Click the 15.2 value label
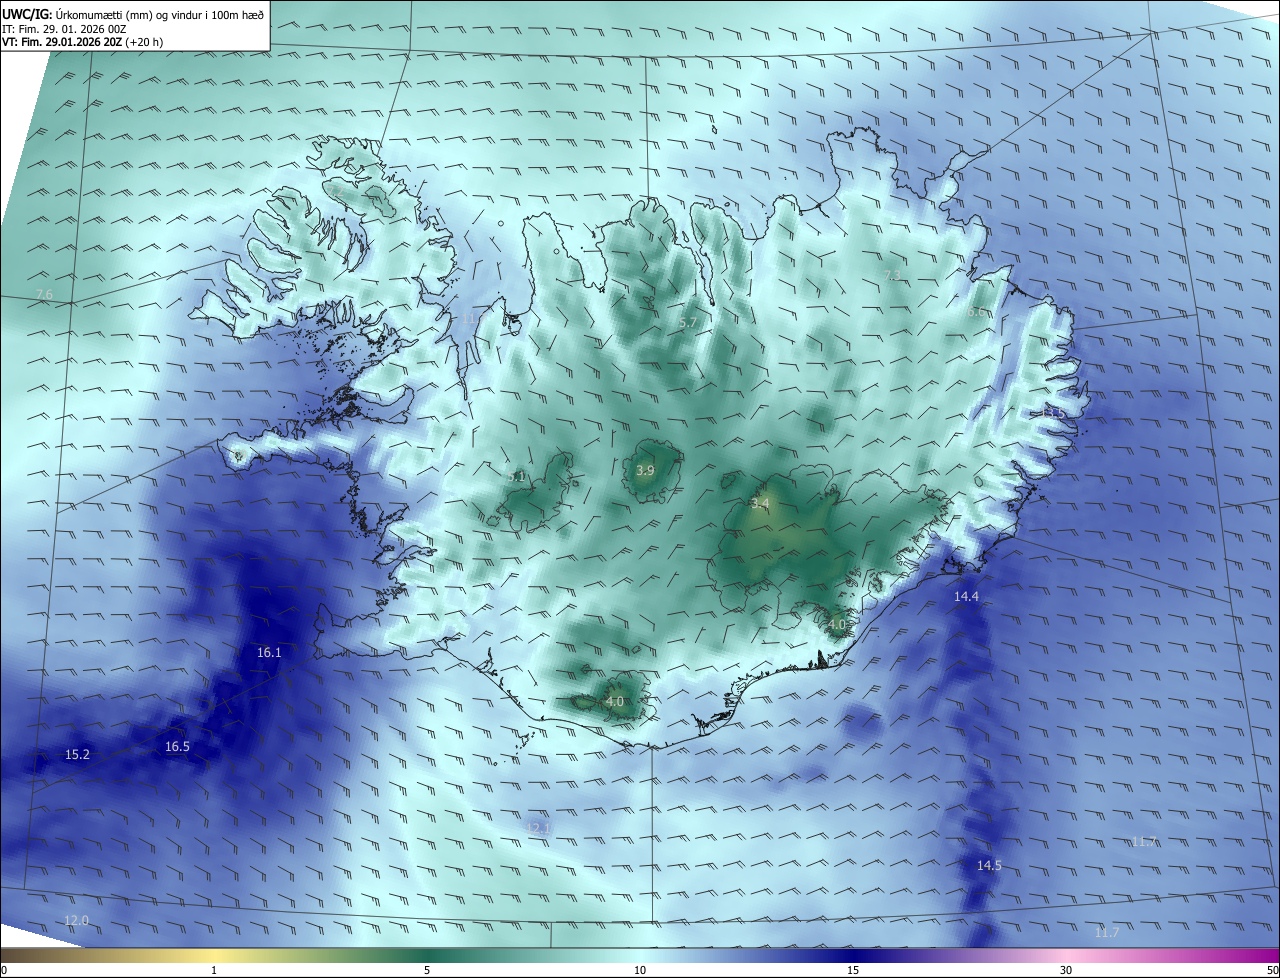The width and height of the screenshot is (1280, 978). coord(77,754)
